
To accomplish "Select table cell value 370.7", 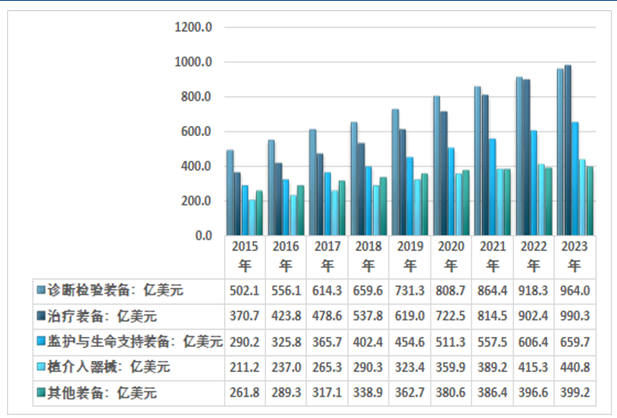I will [x=245, y=316].
